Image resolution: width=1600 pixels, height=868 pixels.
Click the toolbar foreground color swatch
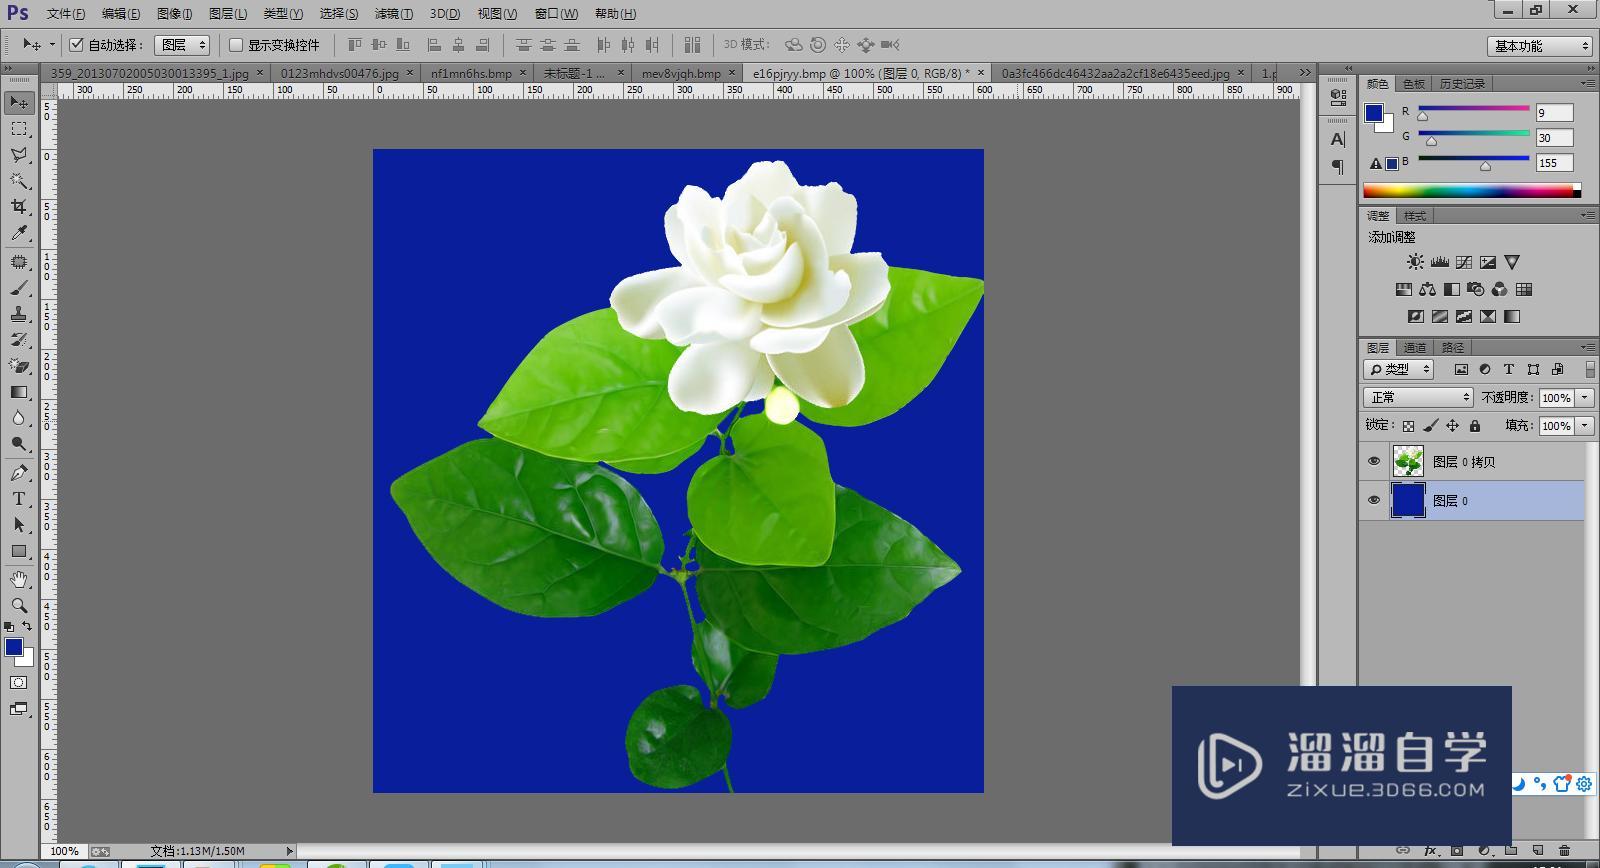(x=14, y=647)
